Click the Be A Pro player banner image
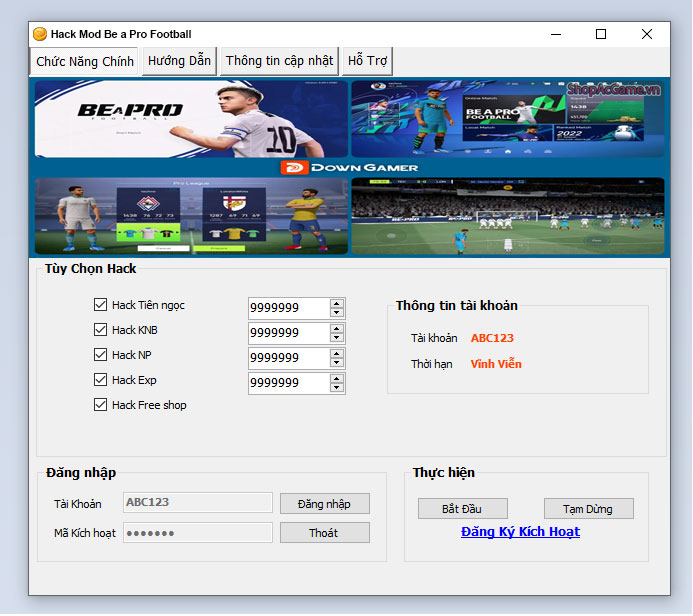 tap(191, 119)
